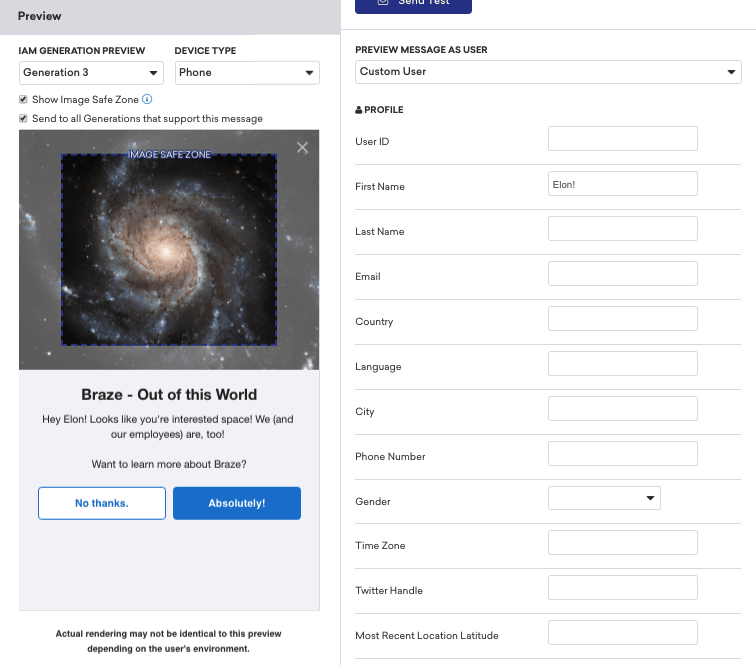This screenshot has width=756, height=665.
Task: Click the Last Name text field
Action: (x=622, y=229)
